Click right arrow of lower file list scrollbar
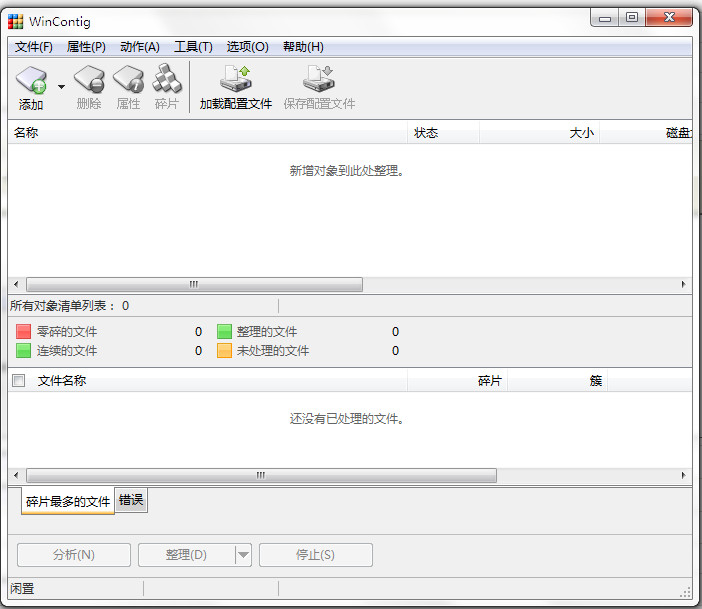Viewport: 702px width, 609px height. coord(683,475)
